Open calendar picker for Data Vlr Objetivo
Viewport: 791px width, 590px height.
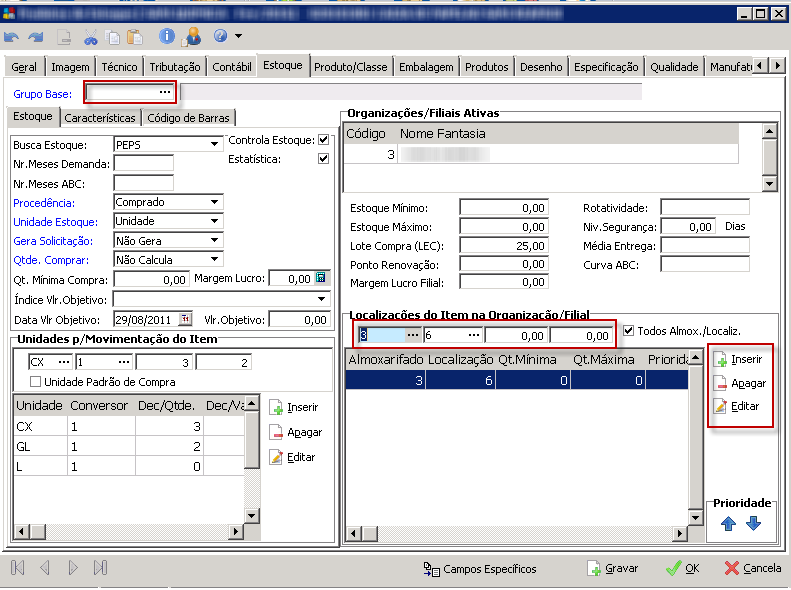point(184,320)
